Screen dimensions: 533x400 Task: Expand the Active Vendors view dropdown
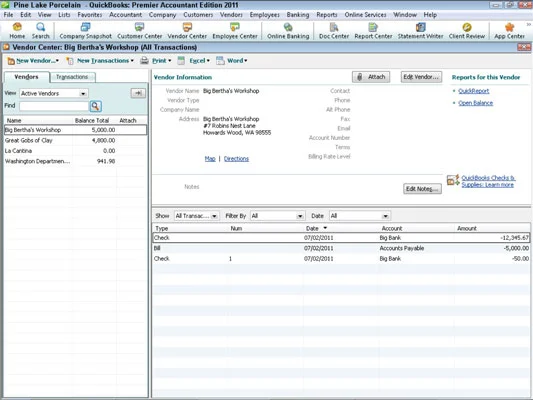click(x=83, y=93)
